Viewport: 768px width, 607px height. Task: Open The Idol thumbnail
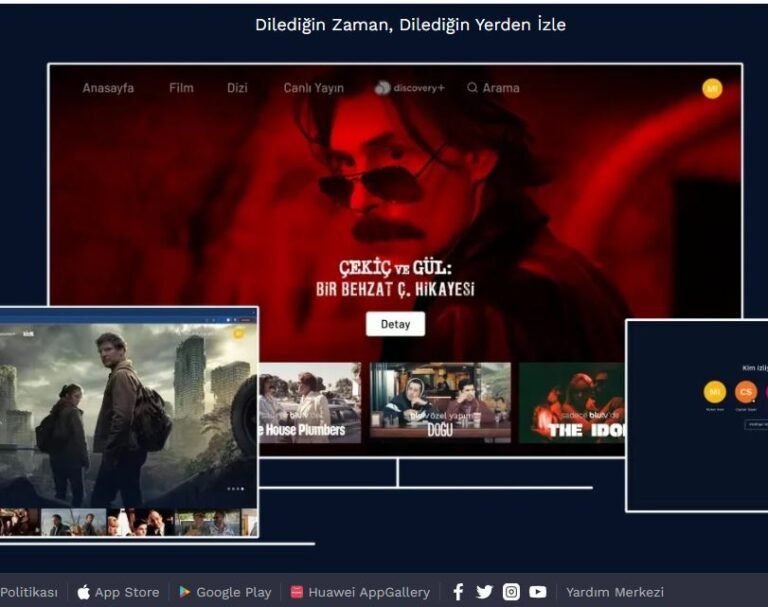[x=572, y=403]
